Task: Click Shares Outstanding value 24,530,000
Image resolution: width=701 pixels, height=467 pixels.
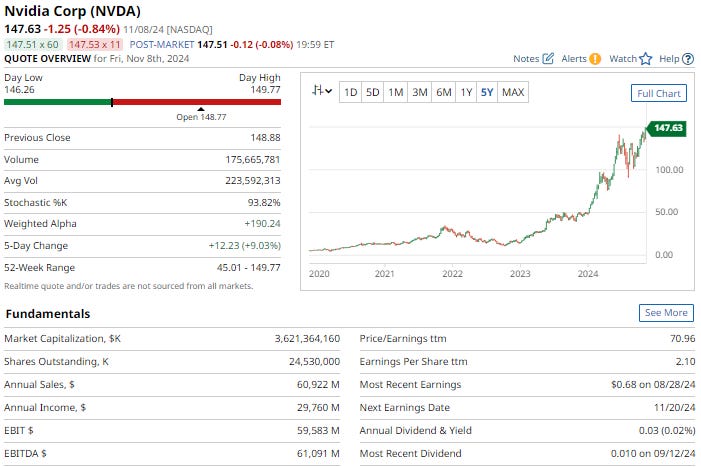Action: coord(314,362)
